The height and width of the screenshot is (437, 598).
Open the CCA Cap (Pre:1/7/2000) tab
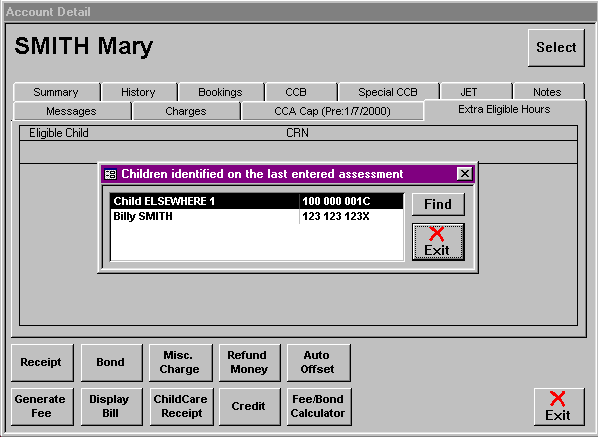pyautogui.click(x=333, y=111)
